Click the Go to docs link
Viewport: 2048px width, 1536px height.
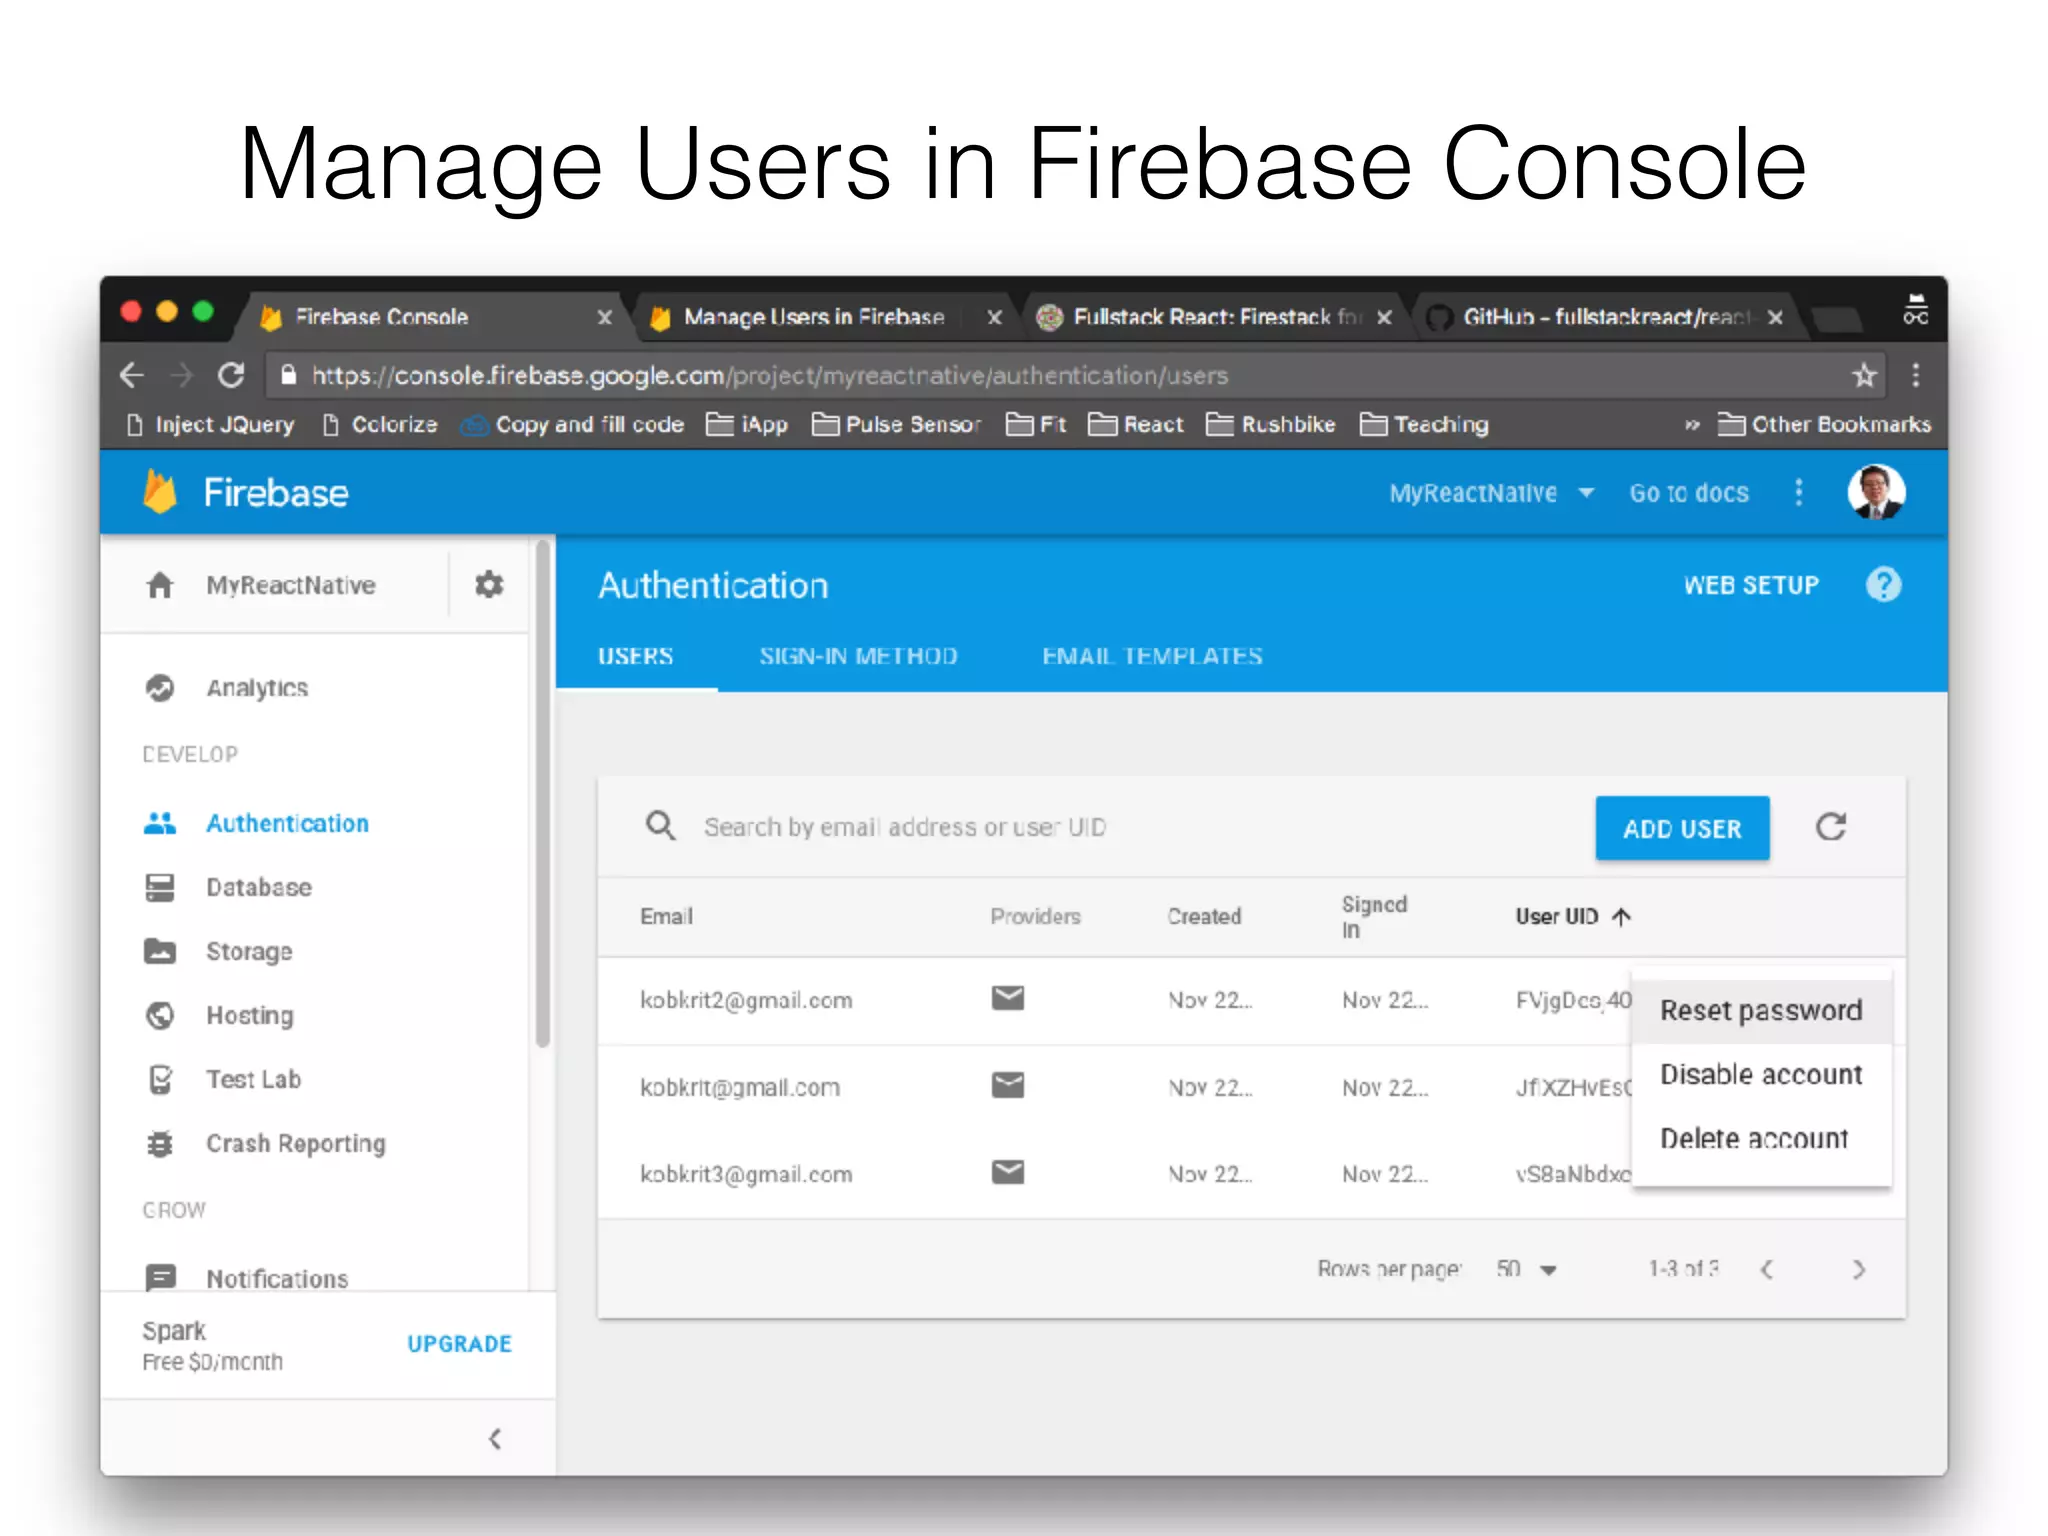coord(1689,493)
